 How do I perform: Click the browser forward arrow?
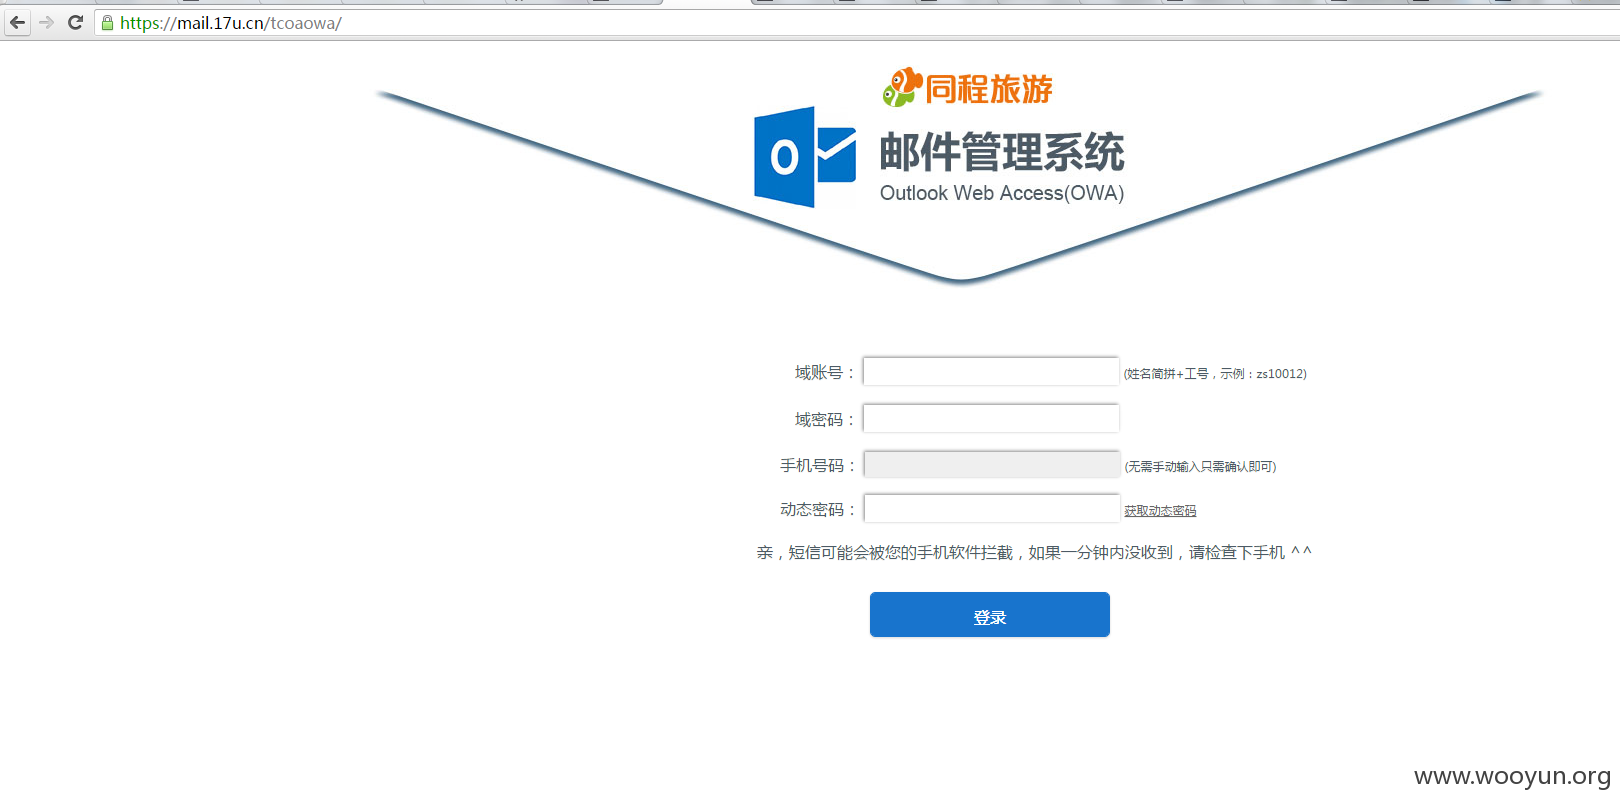point(46,22)
